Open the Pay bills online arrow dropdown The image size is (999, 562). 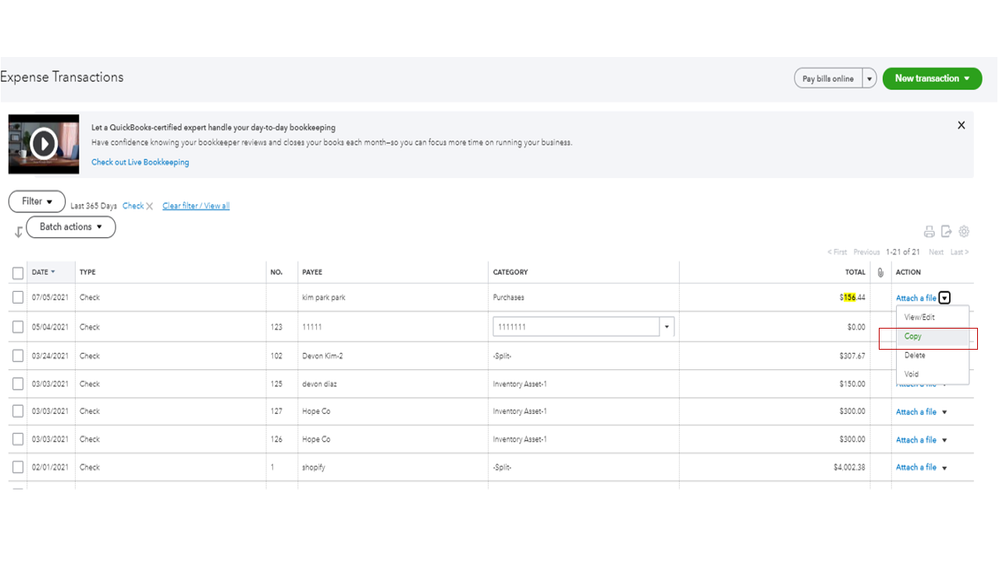[869, 79]
